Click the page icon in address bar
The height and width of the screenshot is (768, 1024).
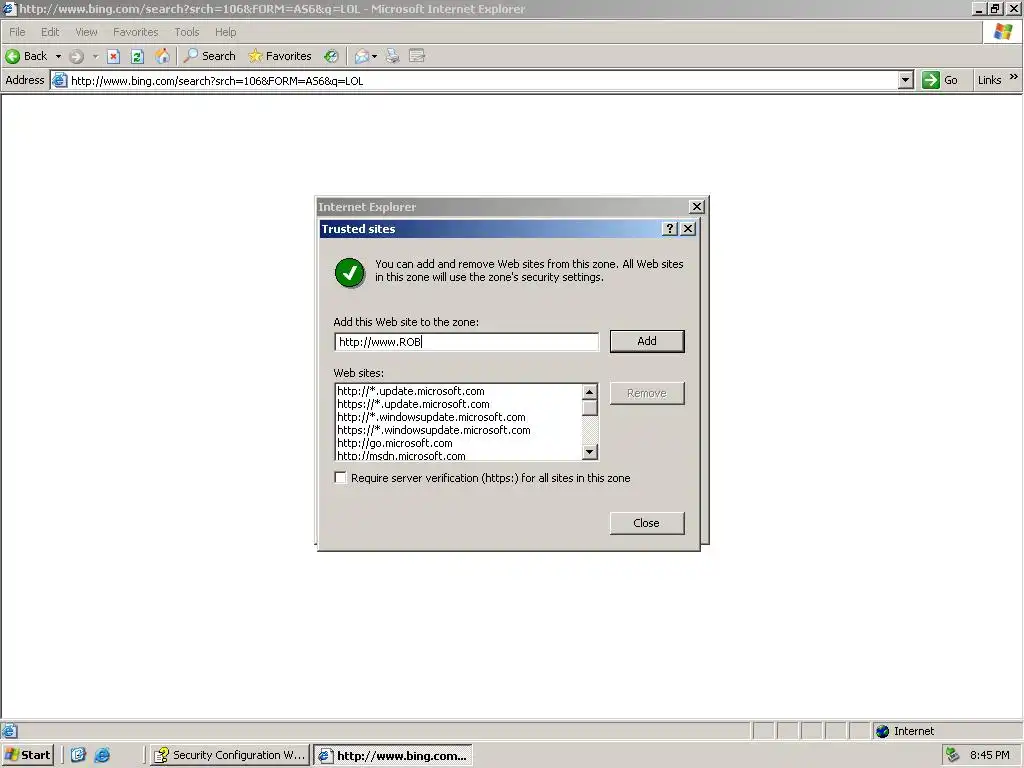59,80
